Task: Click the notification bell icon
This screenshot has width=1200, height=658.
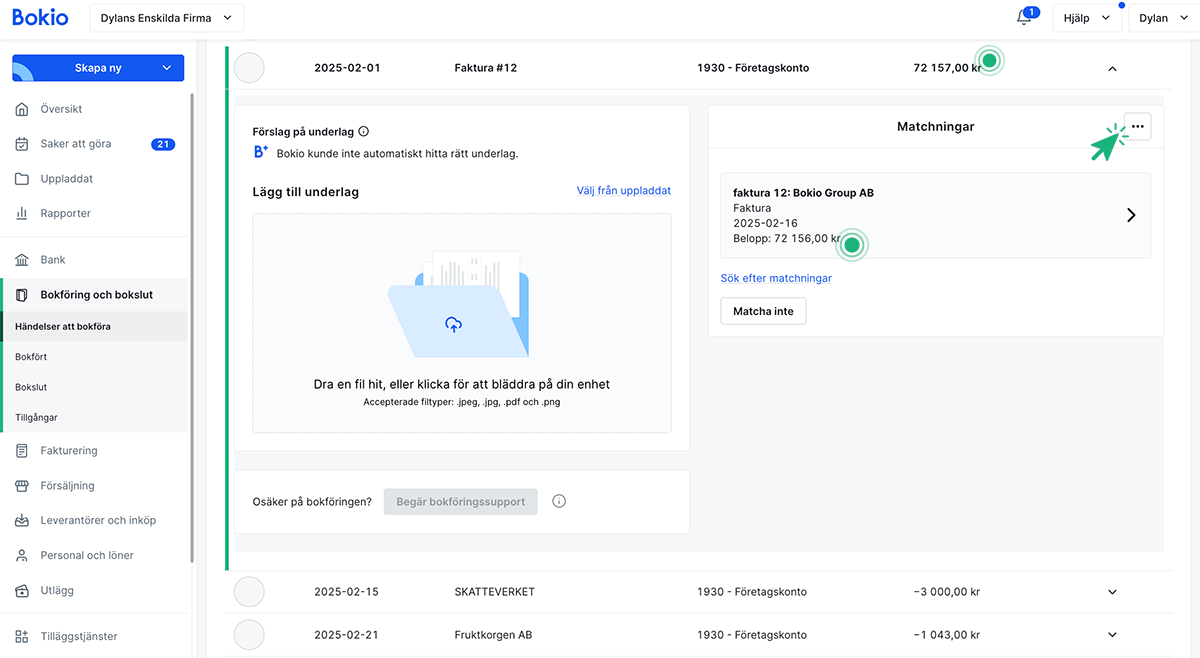Action: coord(1023,18)
